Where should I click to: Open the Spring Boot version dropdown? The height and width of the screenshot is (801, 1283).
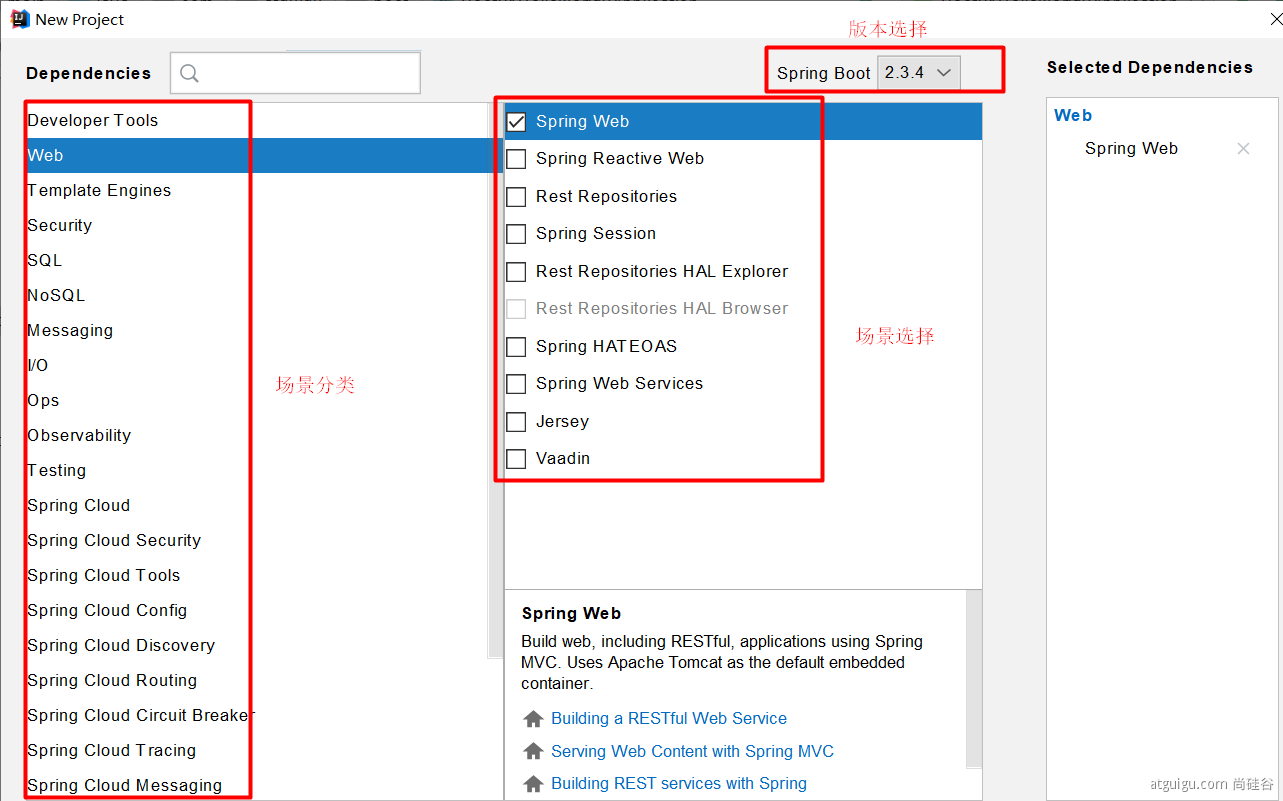pos(919,73)
